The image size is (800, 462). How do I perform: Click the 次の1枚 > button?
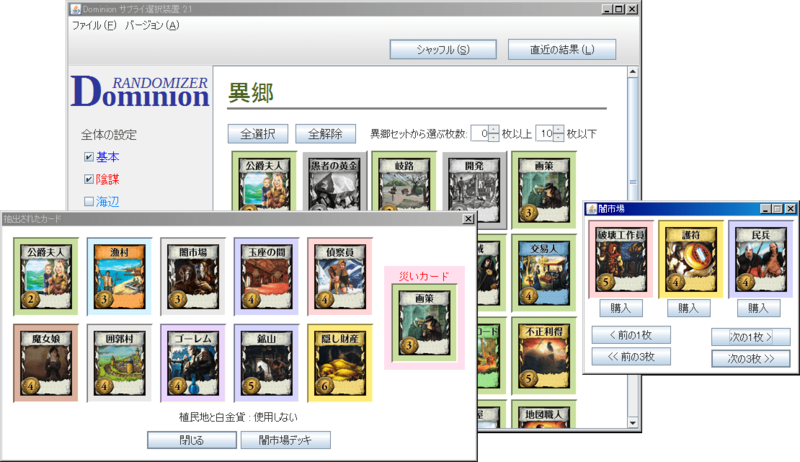click(x=751, y=337)
